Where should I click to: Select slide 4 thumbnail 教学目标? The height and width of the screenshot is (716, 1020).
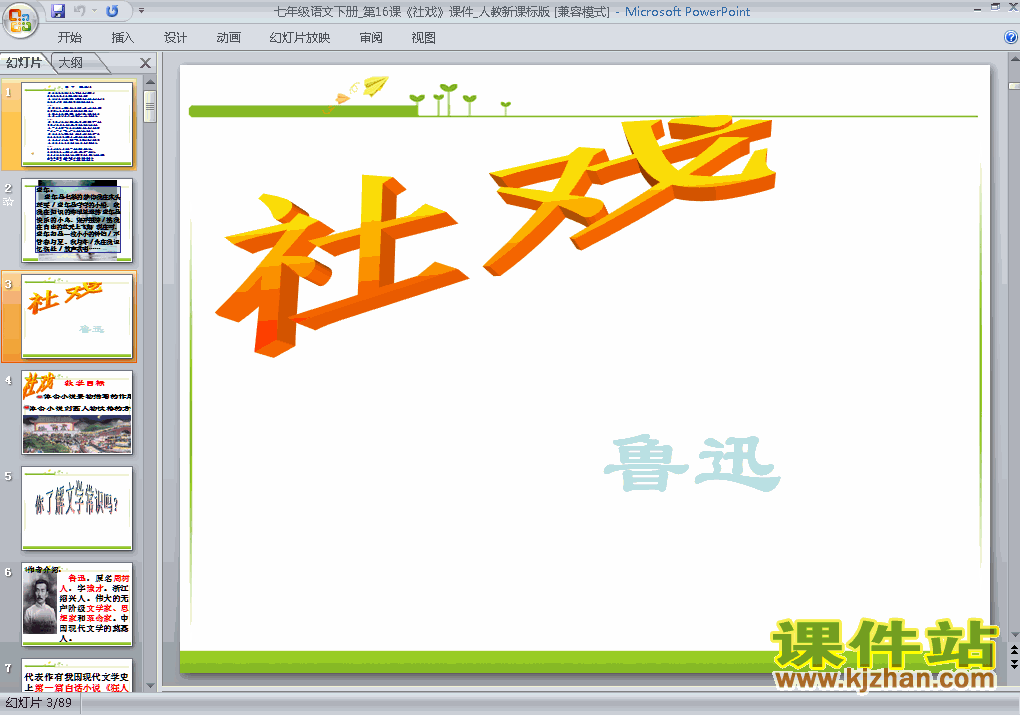point(77,412)
